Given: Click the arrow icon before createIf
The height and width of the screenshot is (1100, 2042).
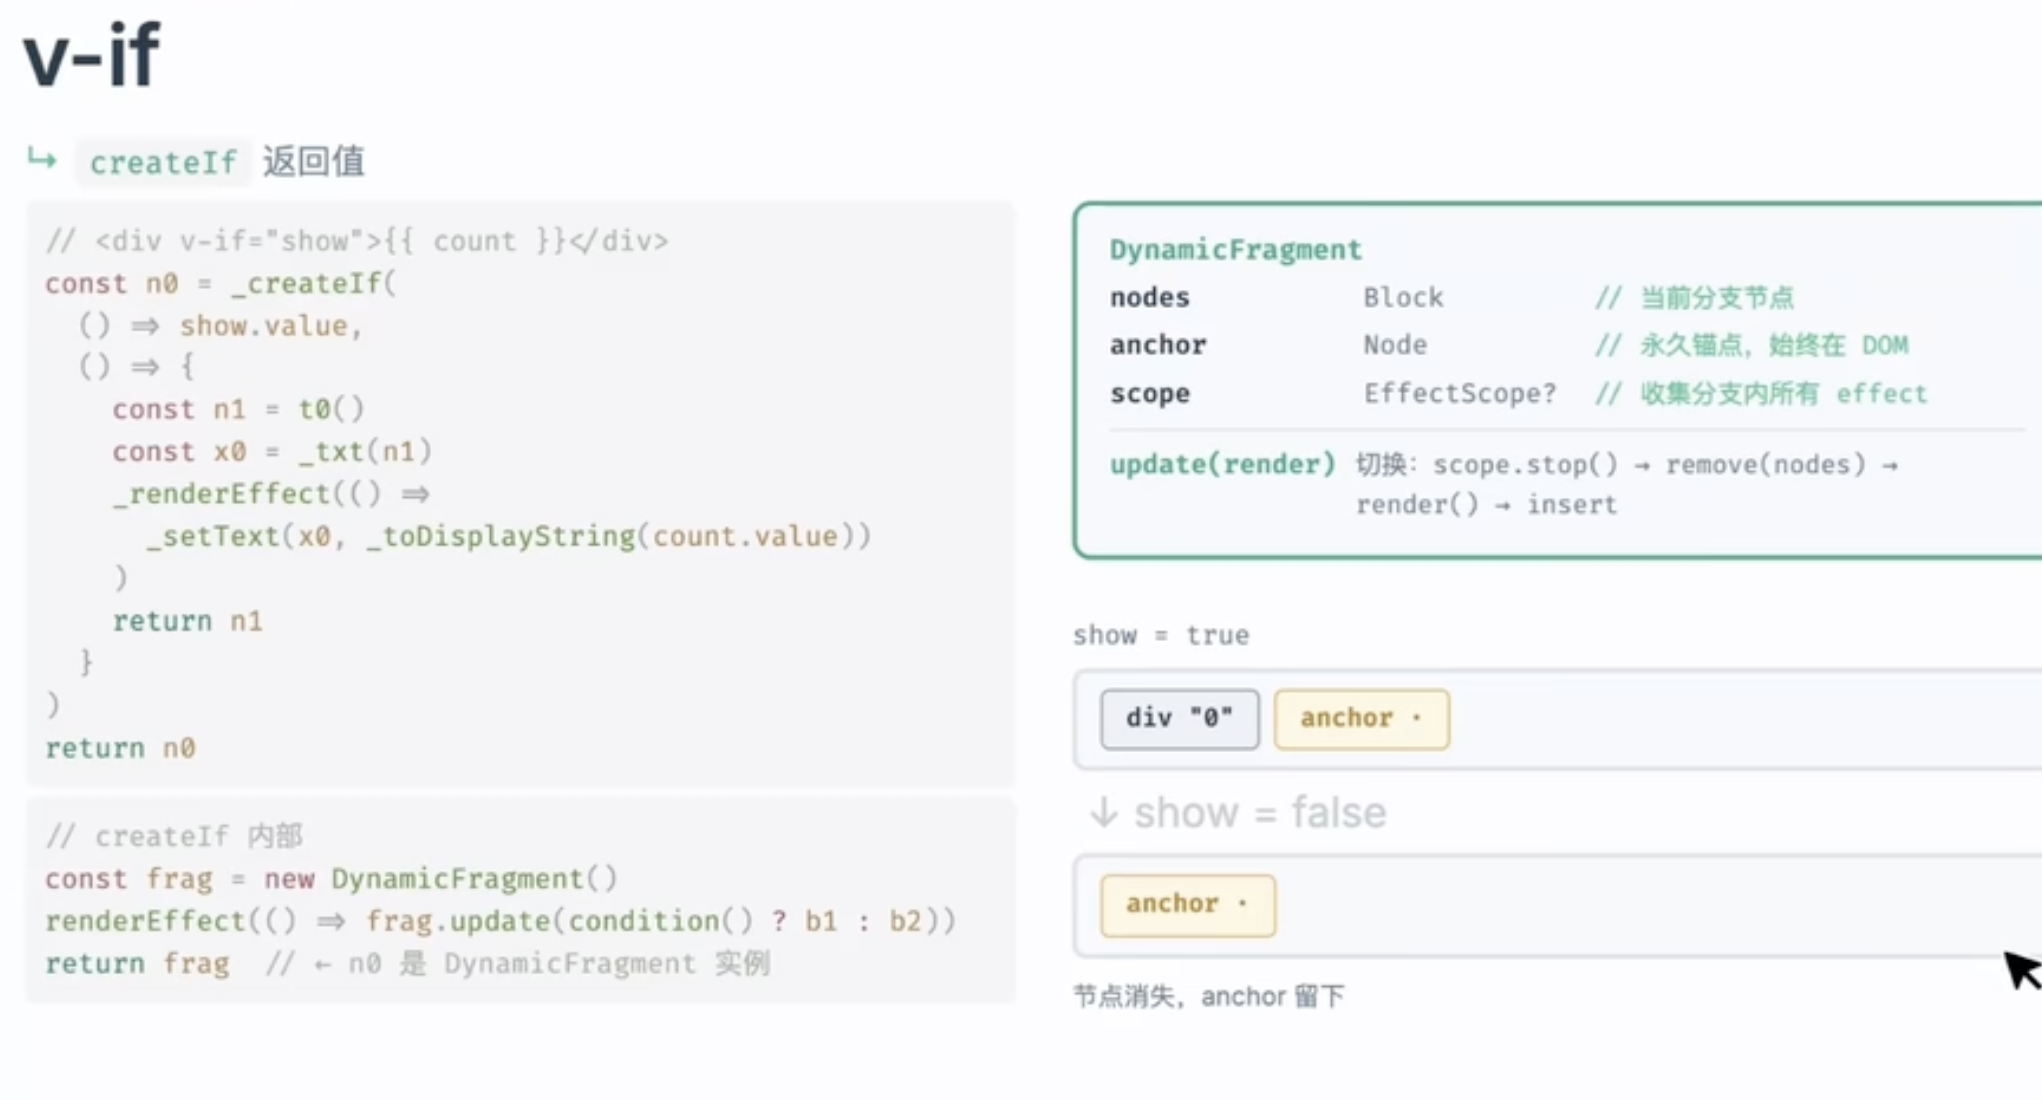Looking at the screenshot, I should [x=42, y=159].
